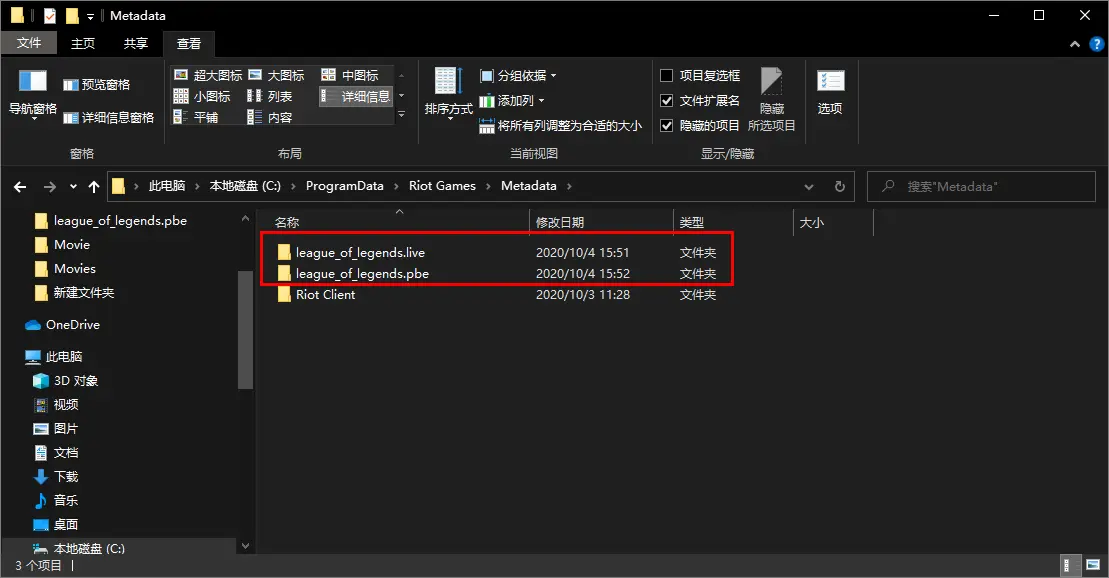Open the File (文件) tab

click(x=28, y=43)
